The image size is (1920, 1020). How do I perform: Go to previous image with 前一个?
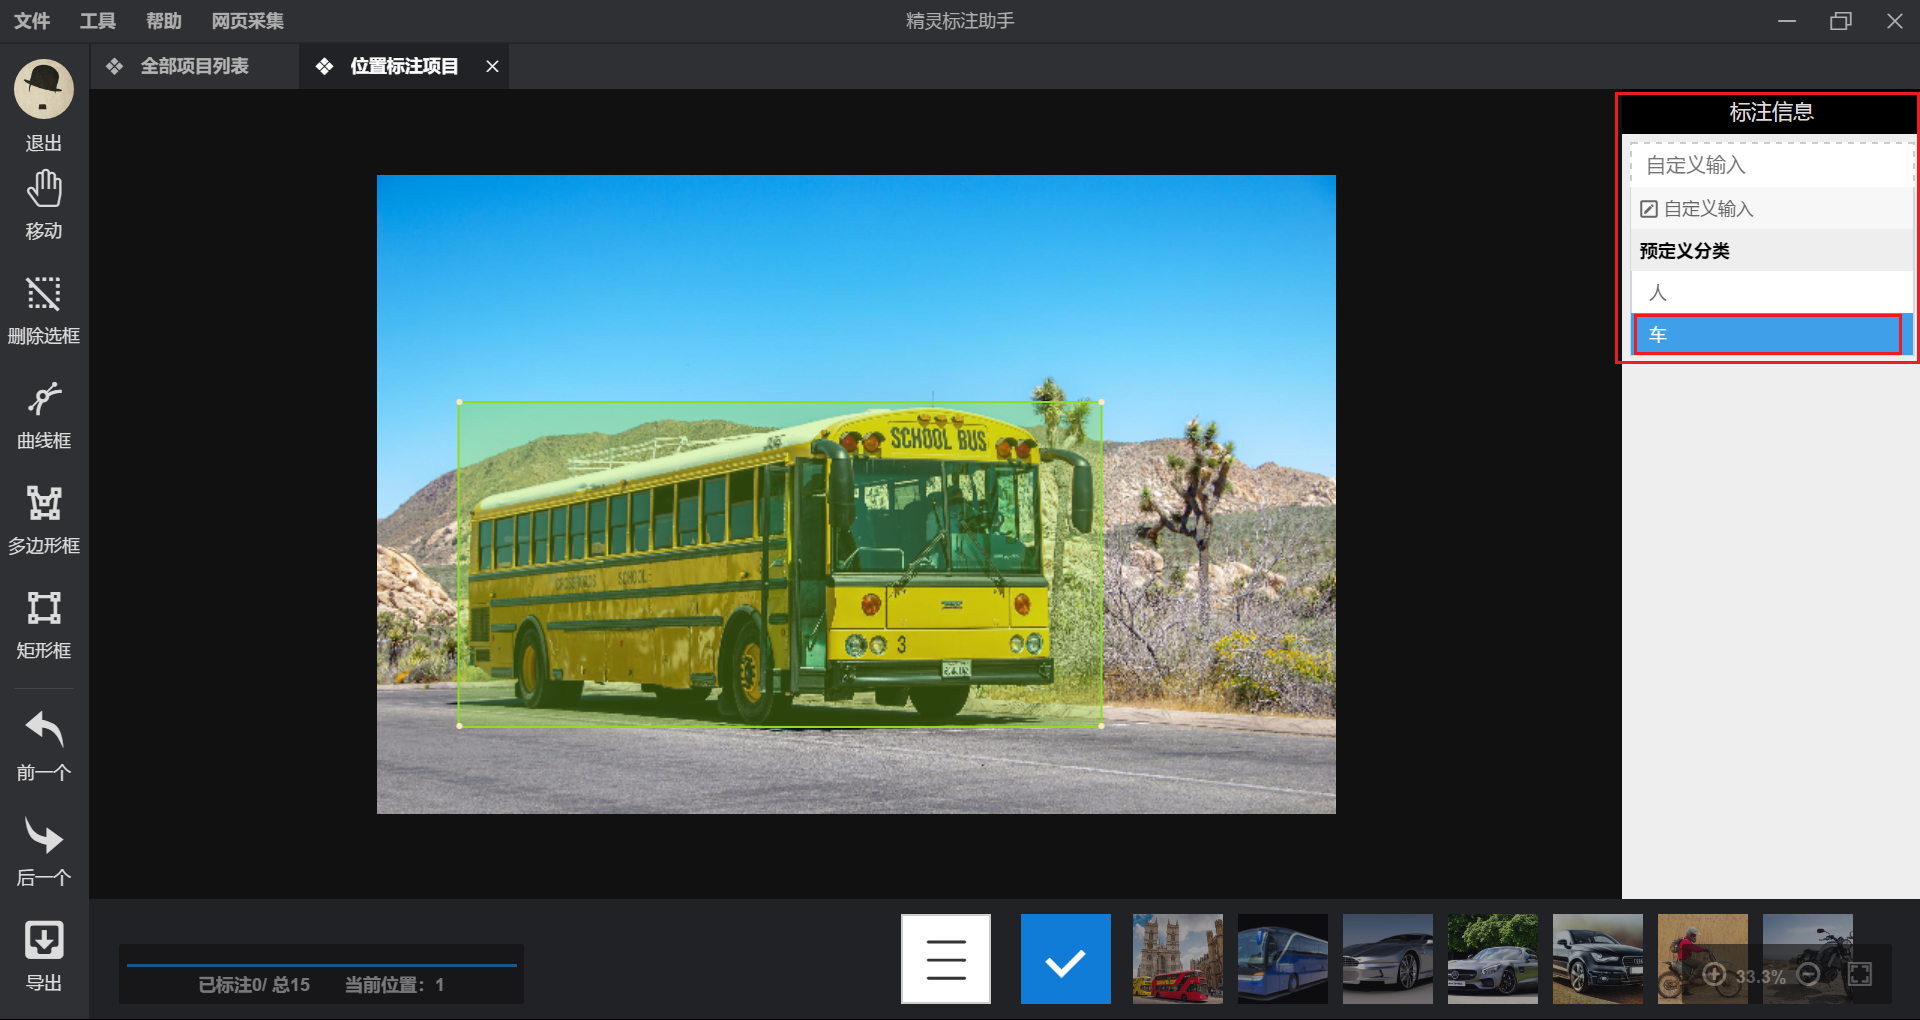tap(44, 745)
